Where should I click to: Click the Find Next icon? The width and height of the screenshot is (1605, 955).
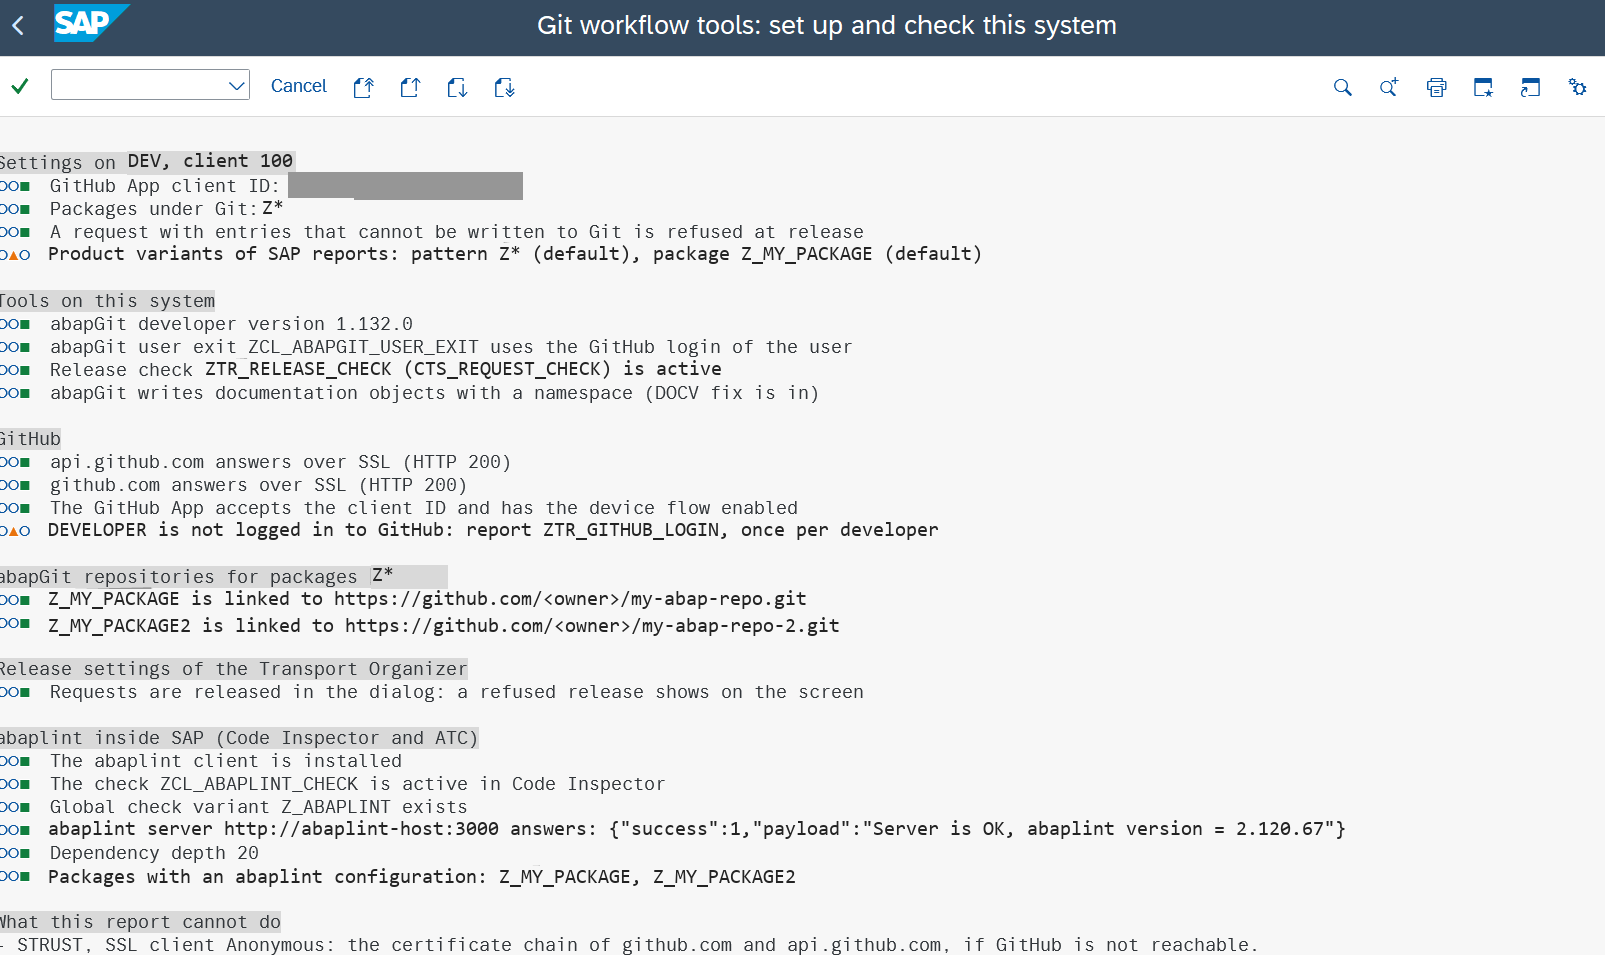pos(1389,87)
